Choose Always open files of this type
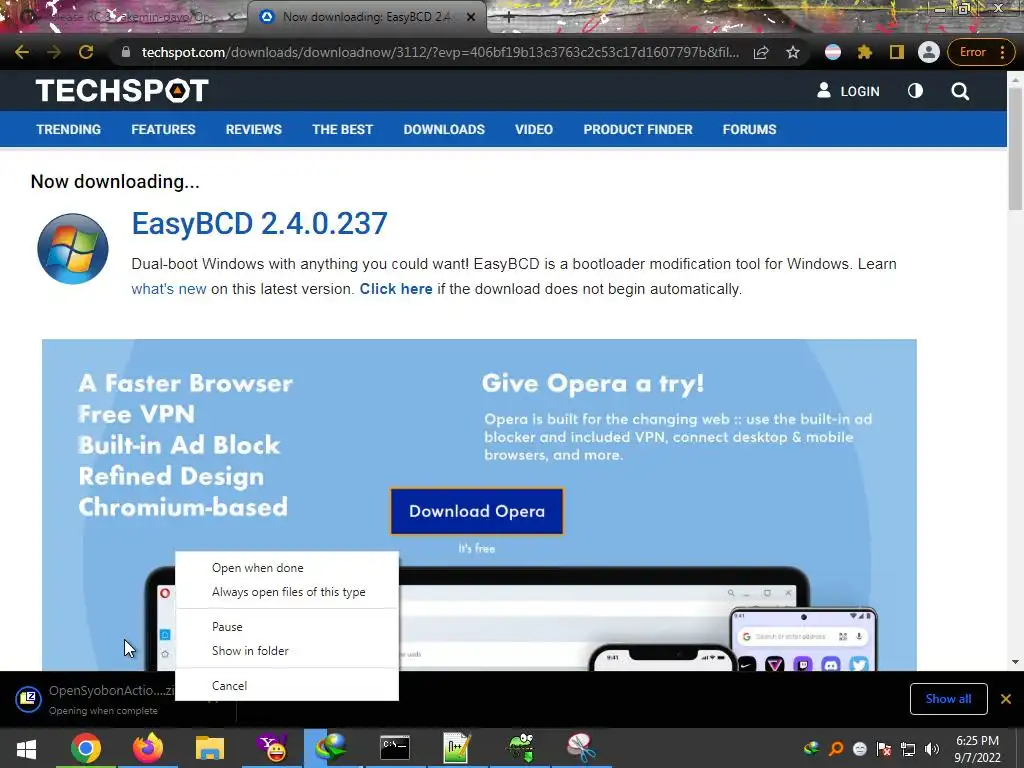 [288, 592]
